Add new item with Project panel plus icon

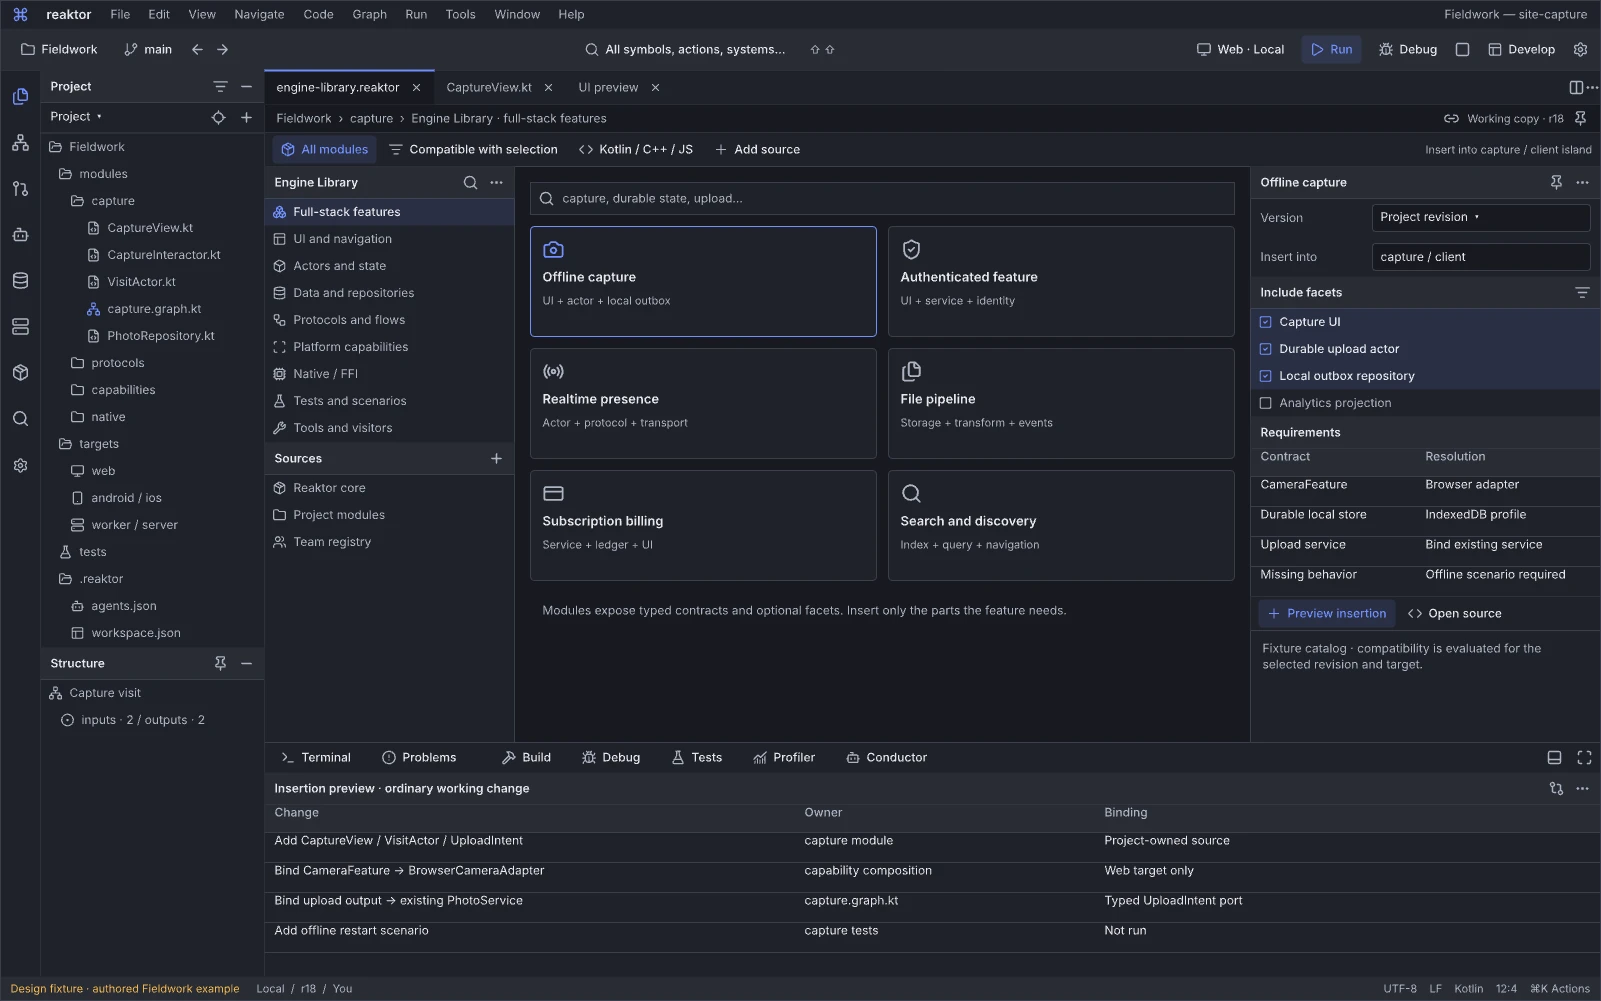point(246,117)
